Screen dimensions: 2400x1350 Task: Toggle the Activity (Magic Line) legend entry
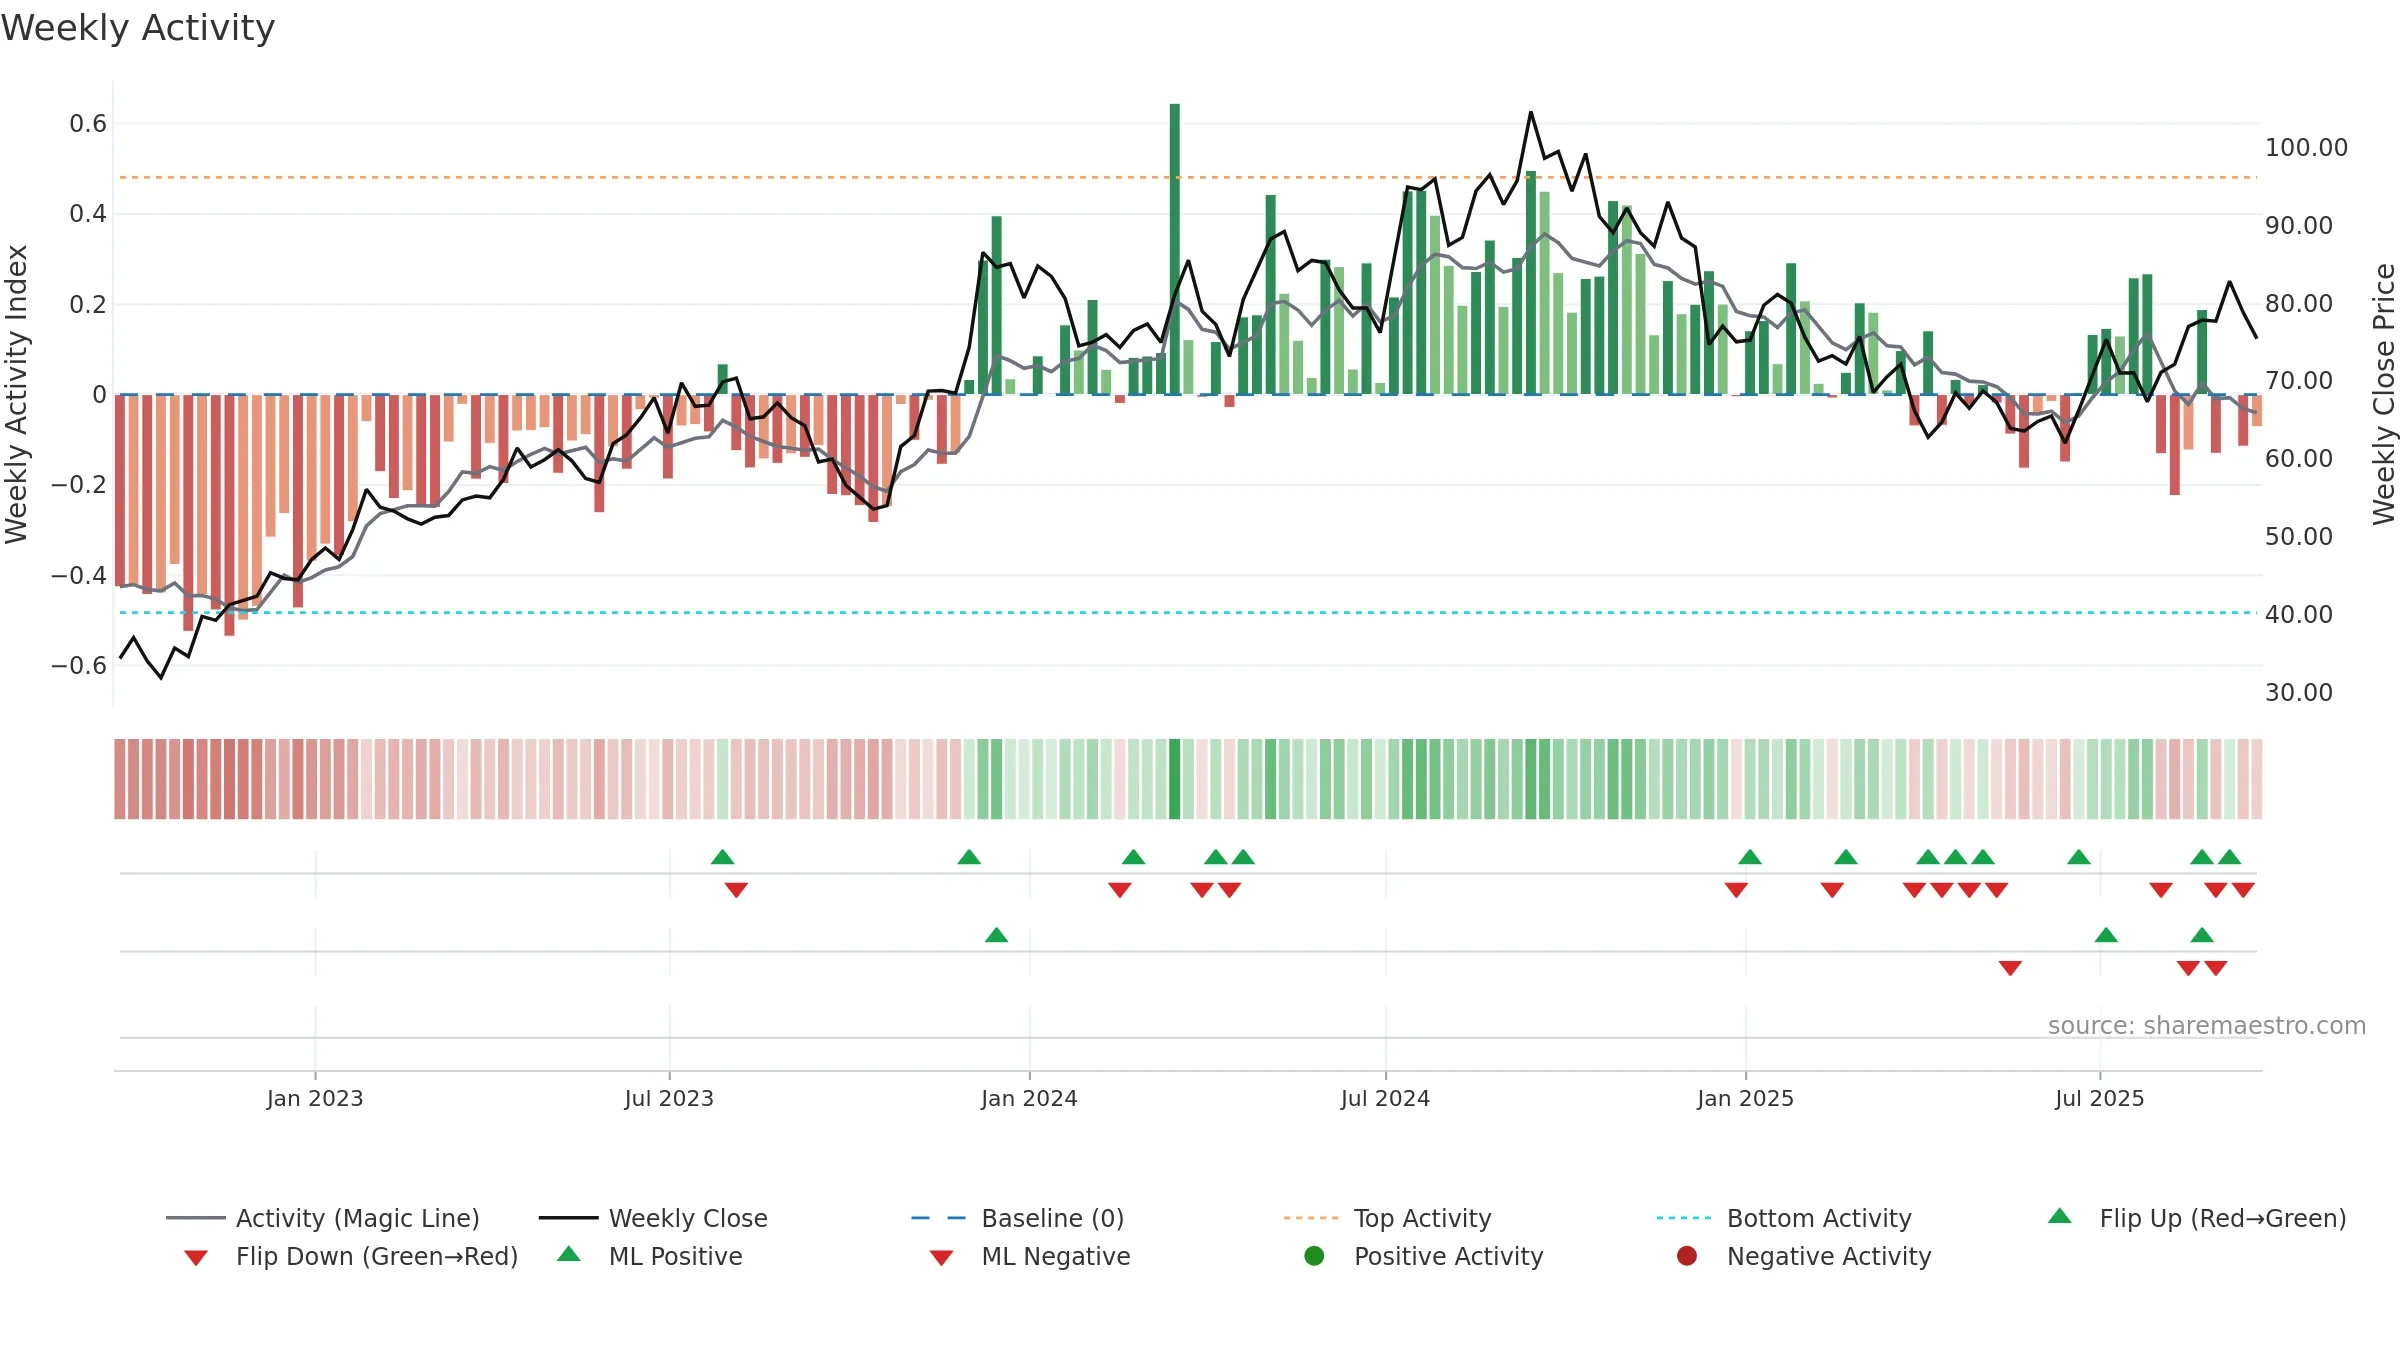point(323,1218)
